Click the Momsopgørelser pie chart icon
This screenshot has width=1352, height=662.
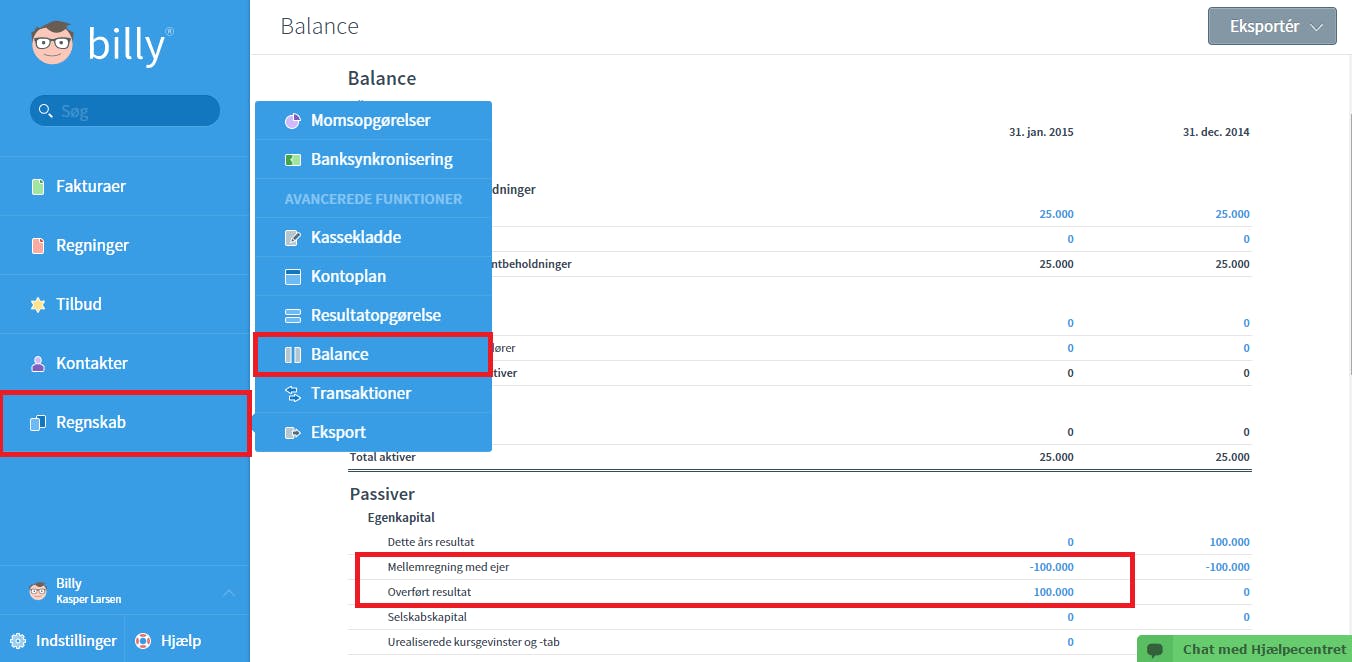click(293, 121)
